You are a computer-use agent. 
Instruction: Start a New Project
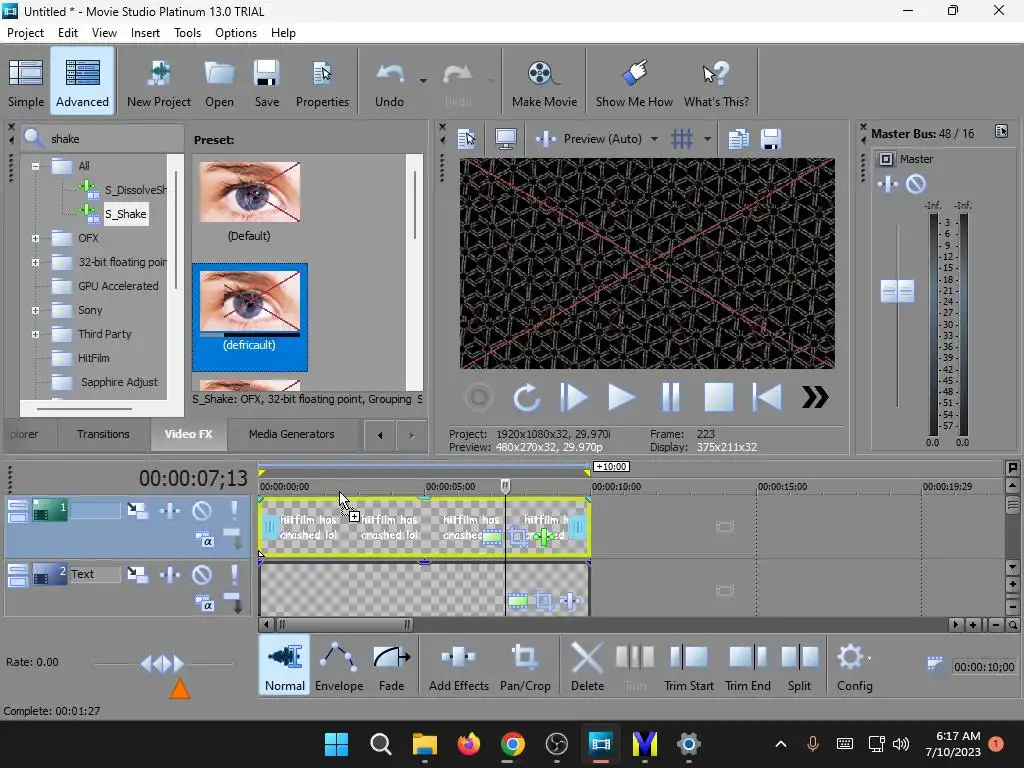pos(159,82)
